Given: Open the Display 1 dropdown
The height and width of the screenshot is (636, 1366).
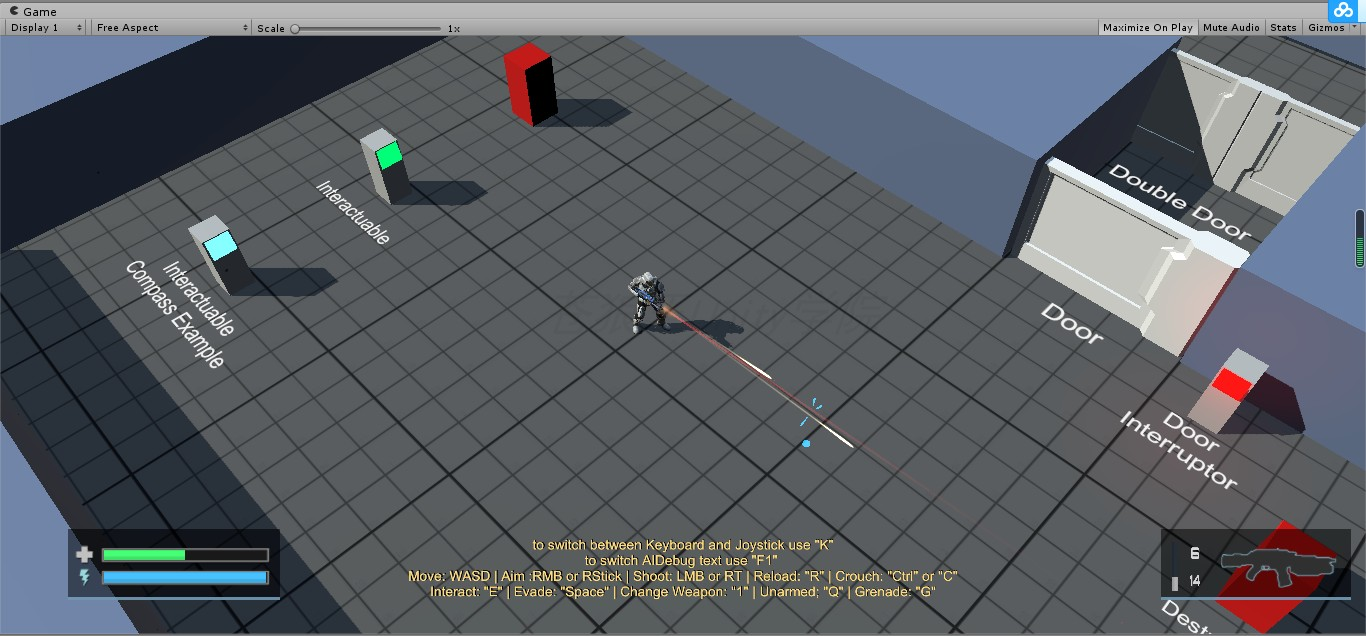Looking at the screenshot, I should (x=46, y=28).
